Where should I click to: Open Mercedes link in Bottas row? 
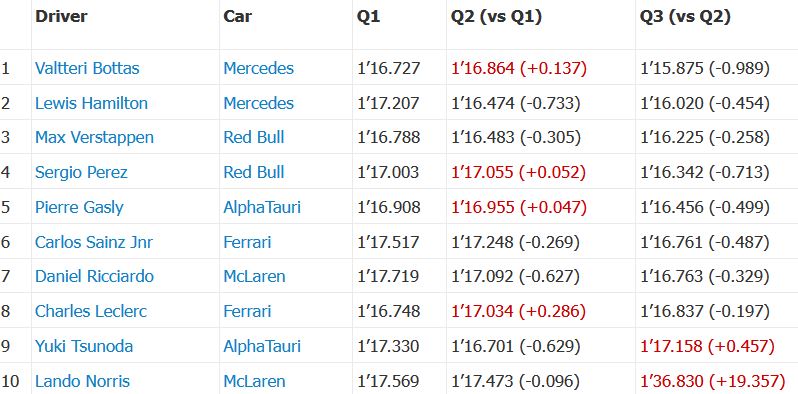point(259,68)
